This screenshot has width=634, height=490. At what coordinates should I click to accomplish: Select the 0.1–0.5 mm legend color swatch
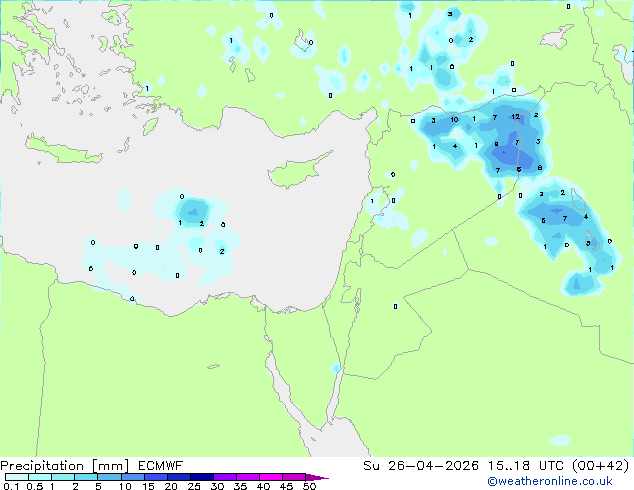pos(17,477)
